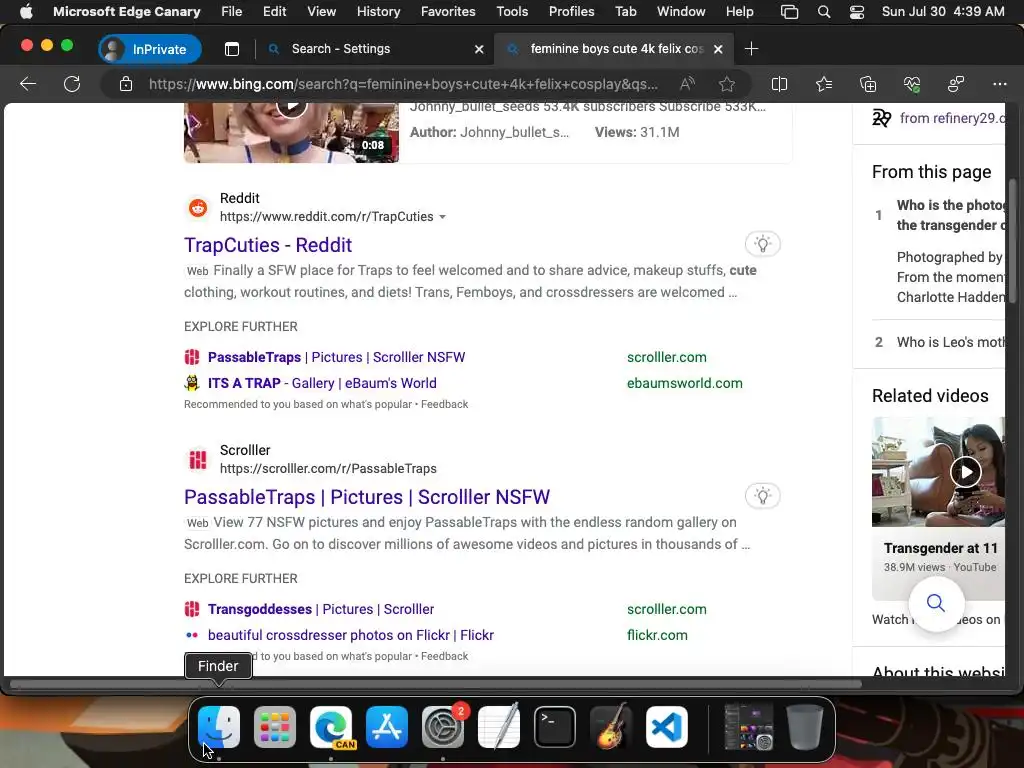Open macOS Control Center icon
Viewport: 1024px width, 768px height.
tap(856, 12)
